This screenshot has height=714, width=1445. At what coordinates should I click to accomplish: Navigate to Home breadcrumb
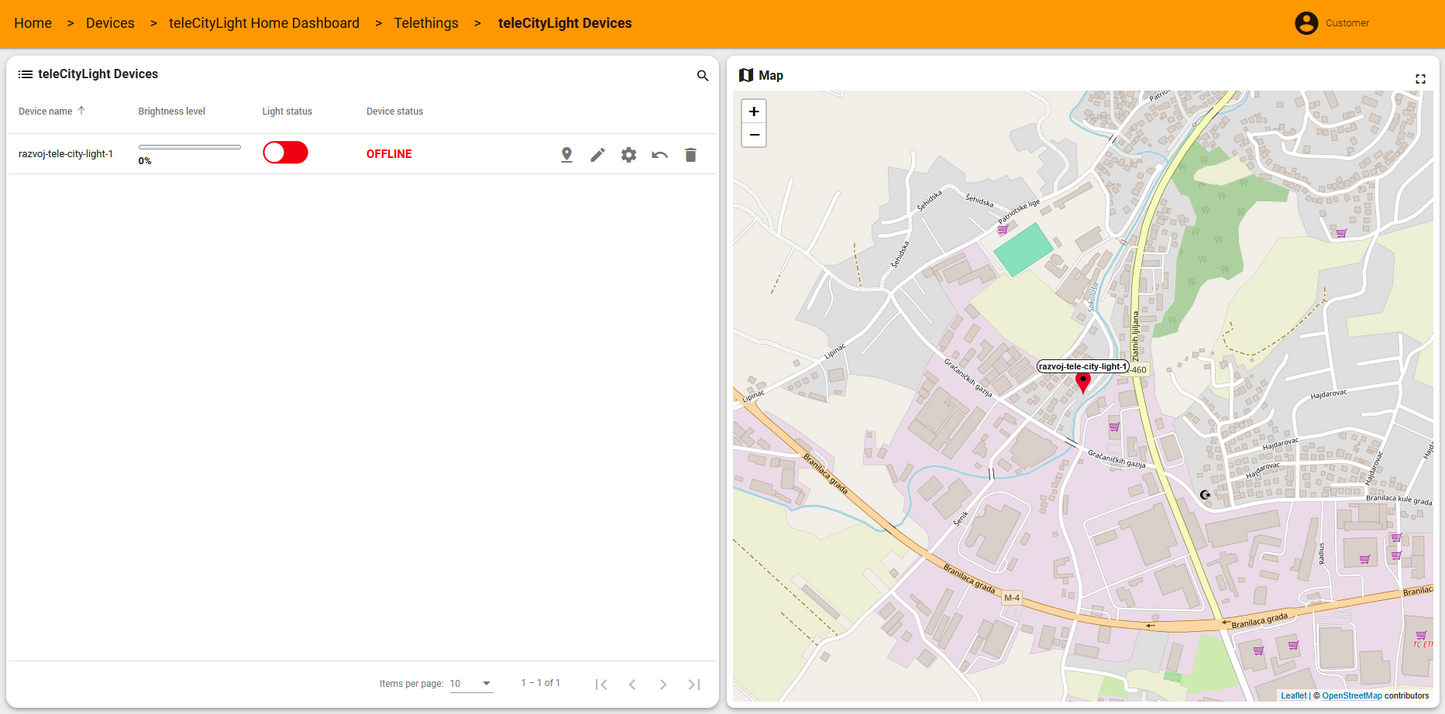(33, 23)
